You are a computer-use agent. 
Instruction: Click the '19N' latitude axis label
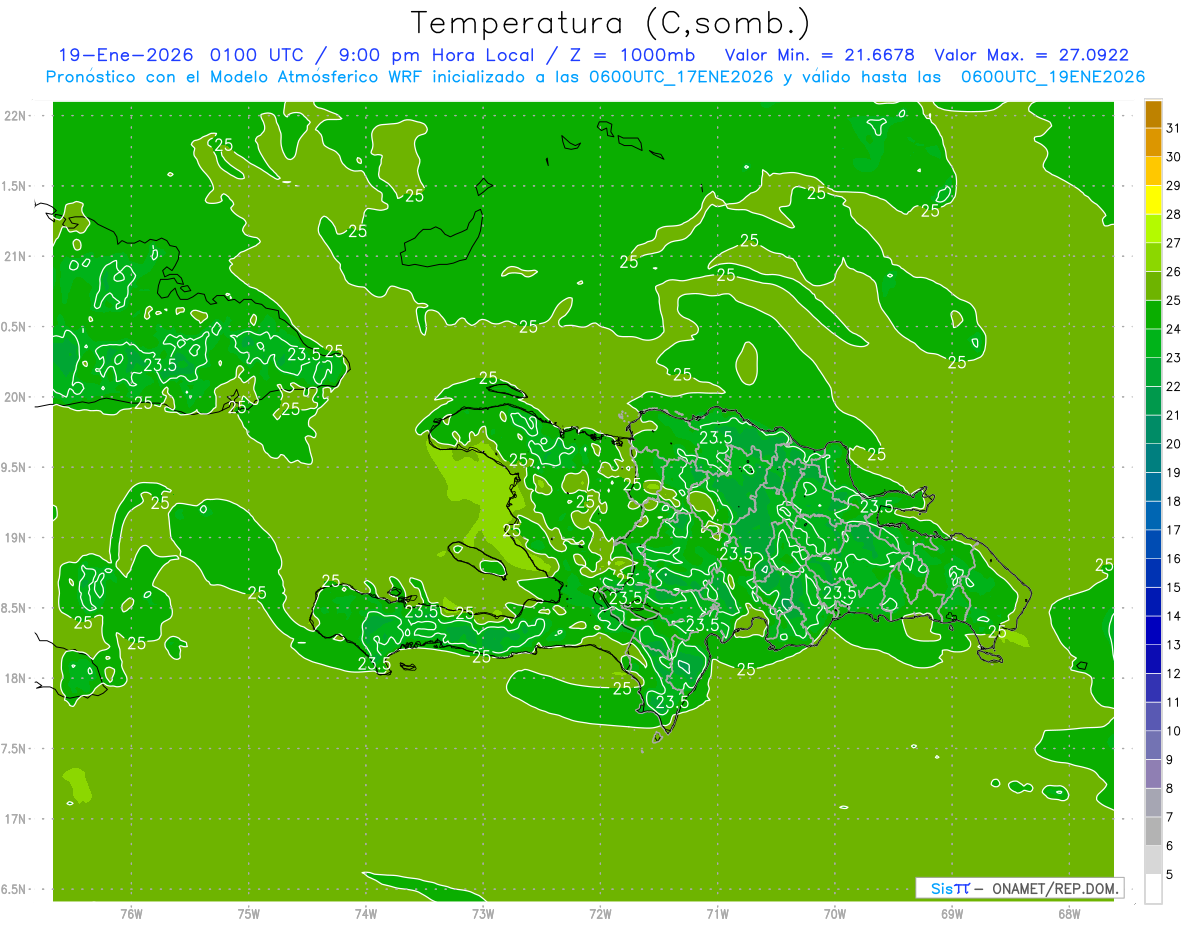point(15,538)
